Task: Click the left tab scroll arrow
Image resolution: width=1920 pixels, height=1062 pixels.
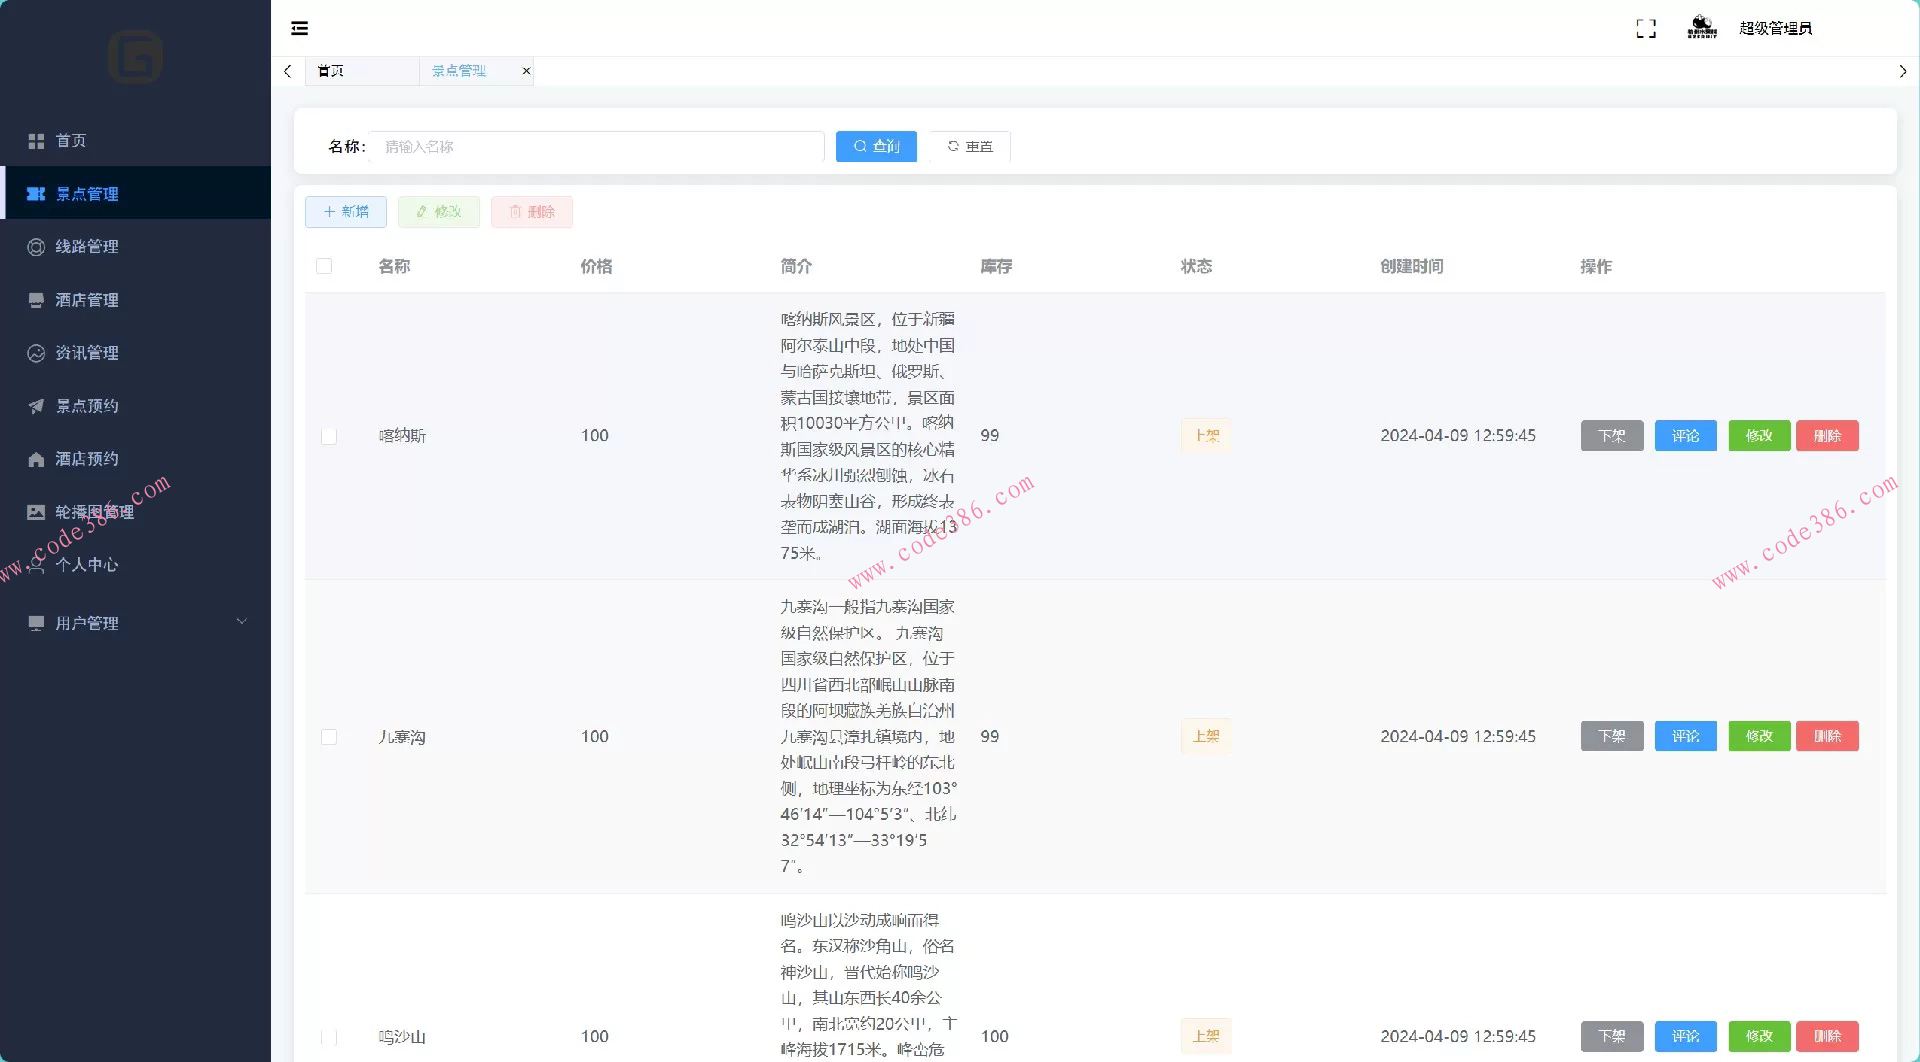Action: tap(288, 71)
